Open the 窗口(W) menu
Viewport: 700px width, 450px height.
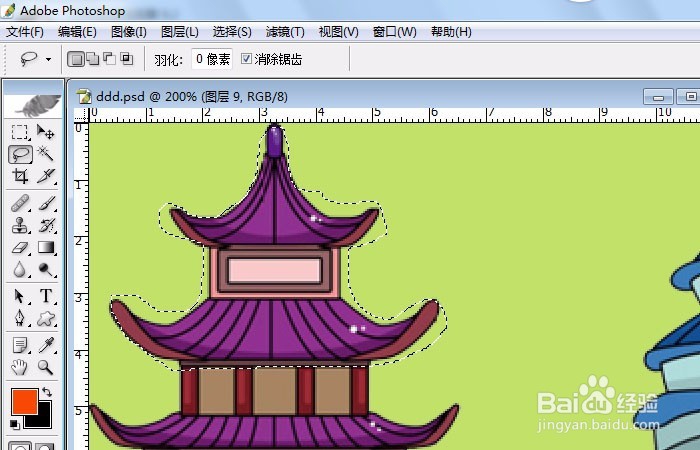pyautogui.click(x=394, y=32)
